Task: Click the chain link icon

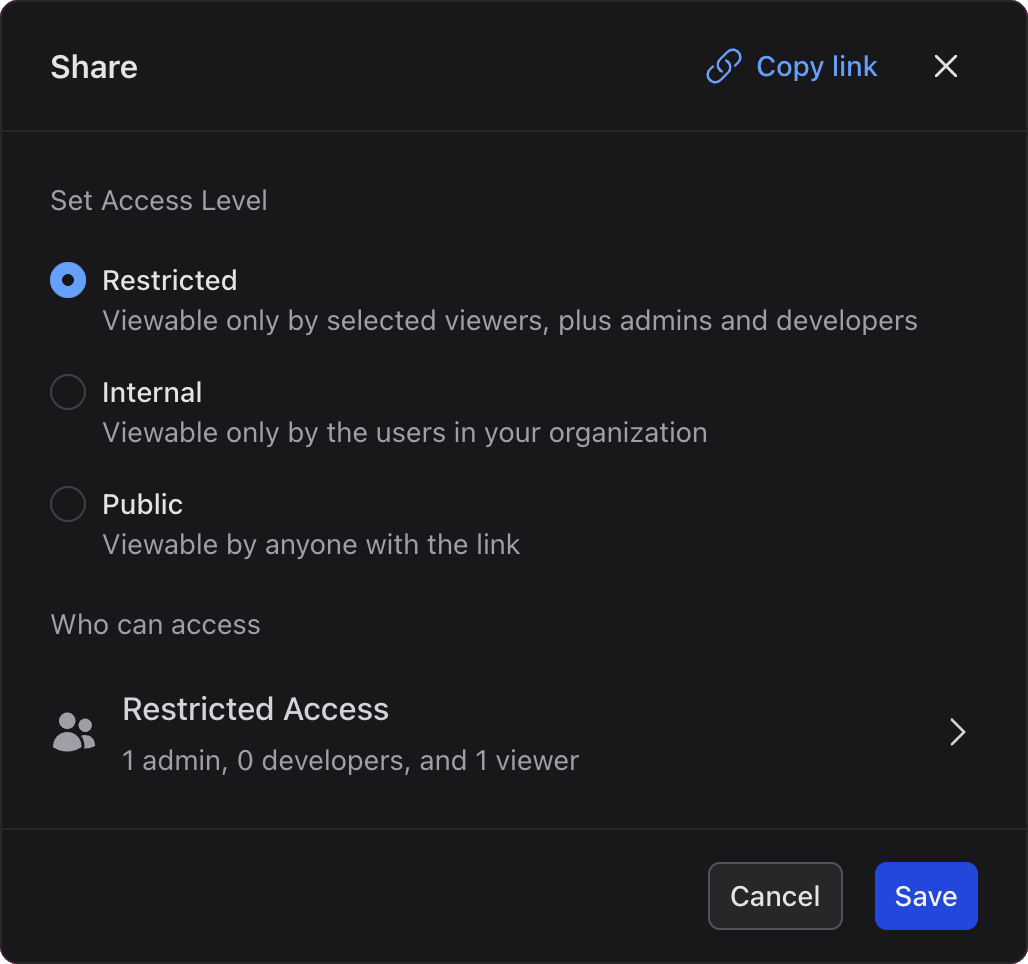Action: pos(723,67)
